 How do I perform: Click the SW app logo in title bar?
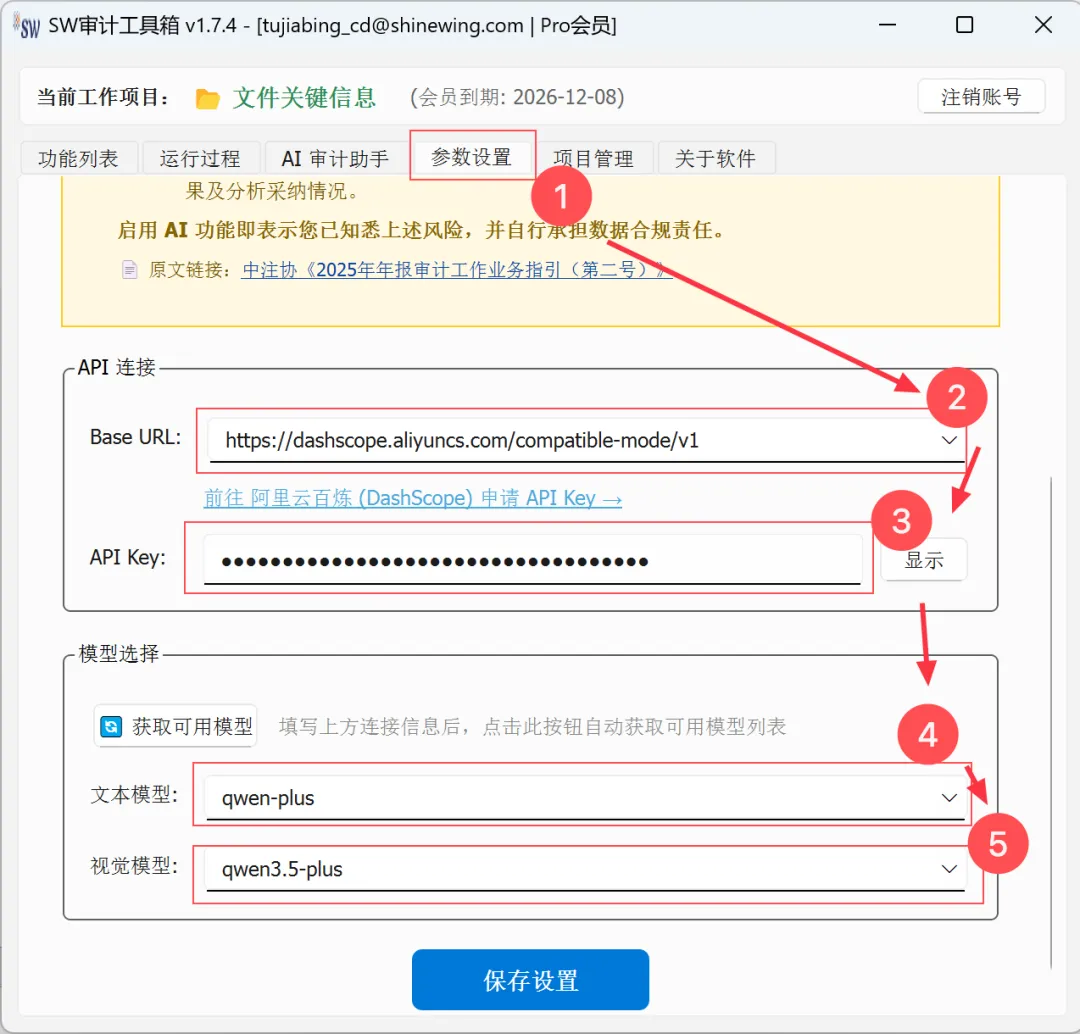(x=28, y=25)
